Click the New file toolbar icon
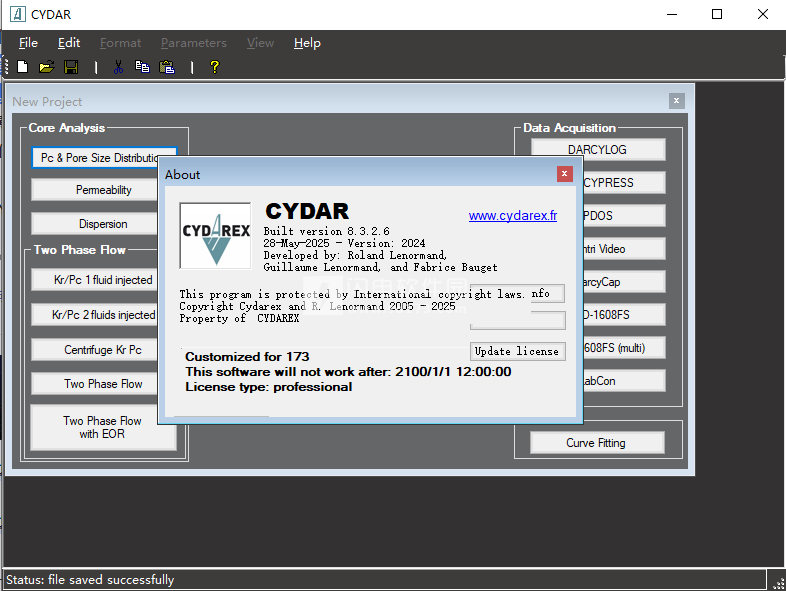The height and width of the screenshot is (591, 786). click(23, 67)
